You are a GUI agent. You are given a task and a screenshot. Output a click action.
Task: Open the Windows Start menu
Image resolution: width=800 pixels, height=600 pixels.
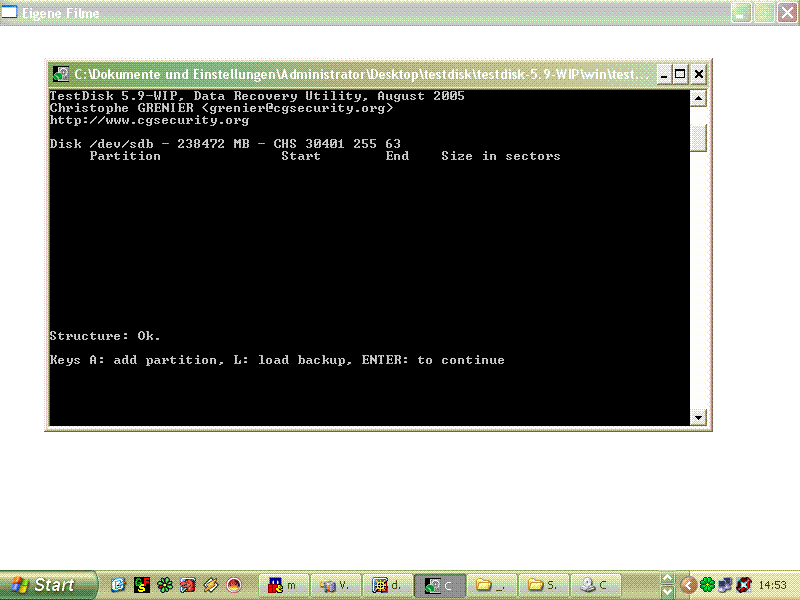tap(47, 585)
